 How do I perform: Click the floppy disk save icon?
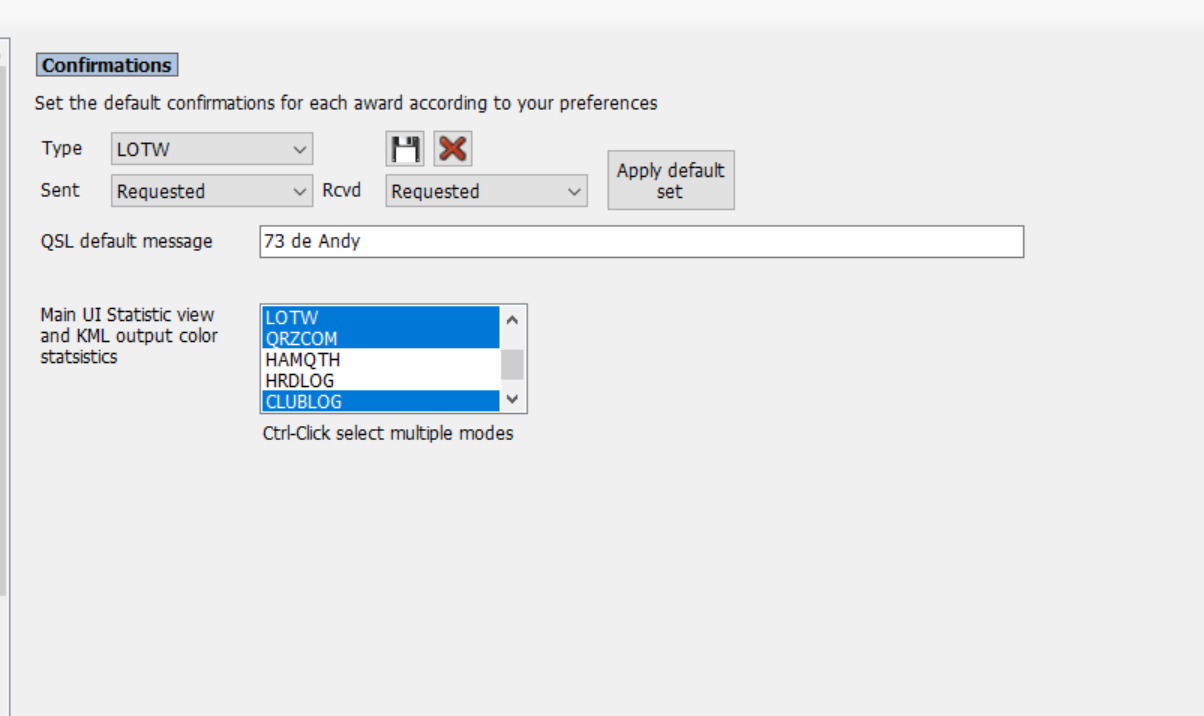point(405,149)
